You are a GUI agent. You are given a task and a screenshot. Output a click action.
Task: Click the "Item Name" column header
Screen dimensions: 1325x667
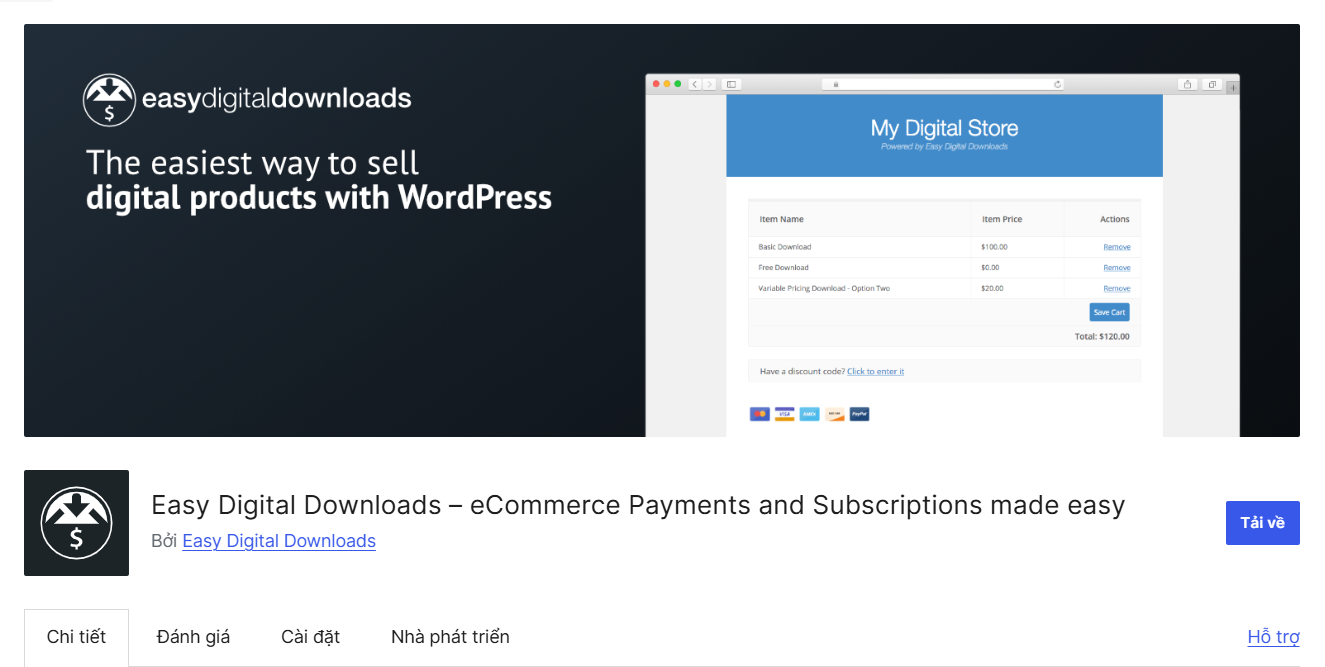tap(781, 219)
